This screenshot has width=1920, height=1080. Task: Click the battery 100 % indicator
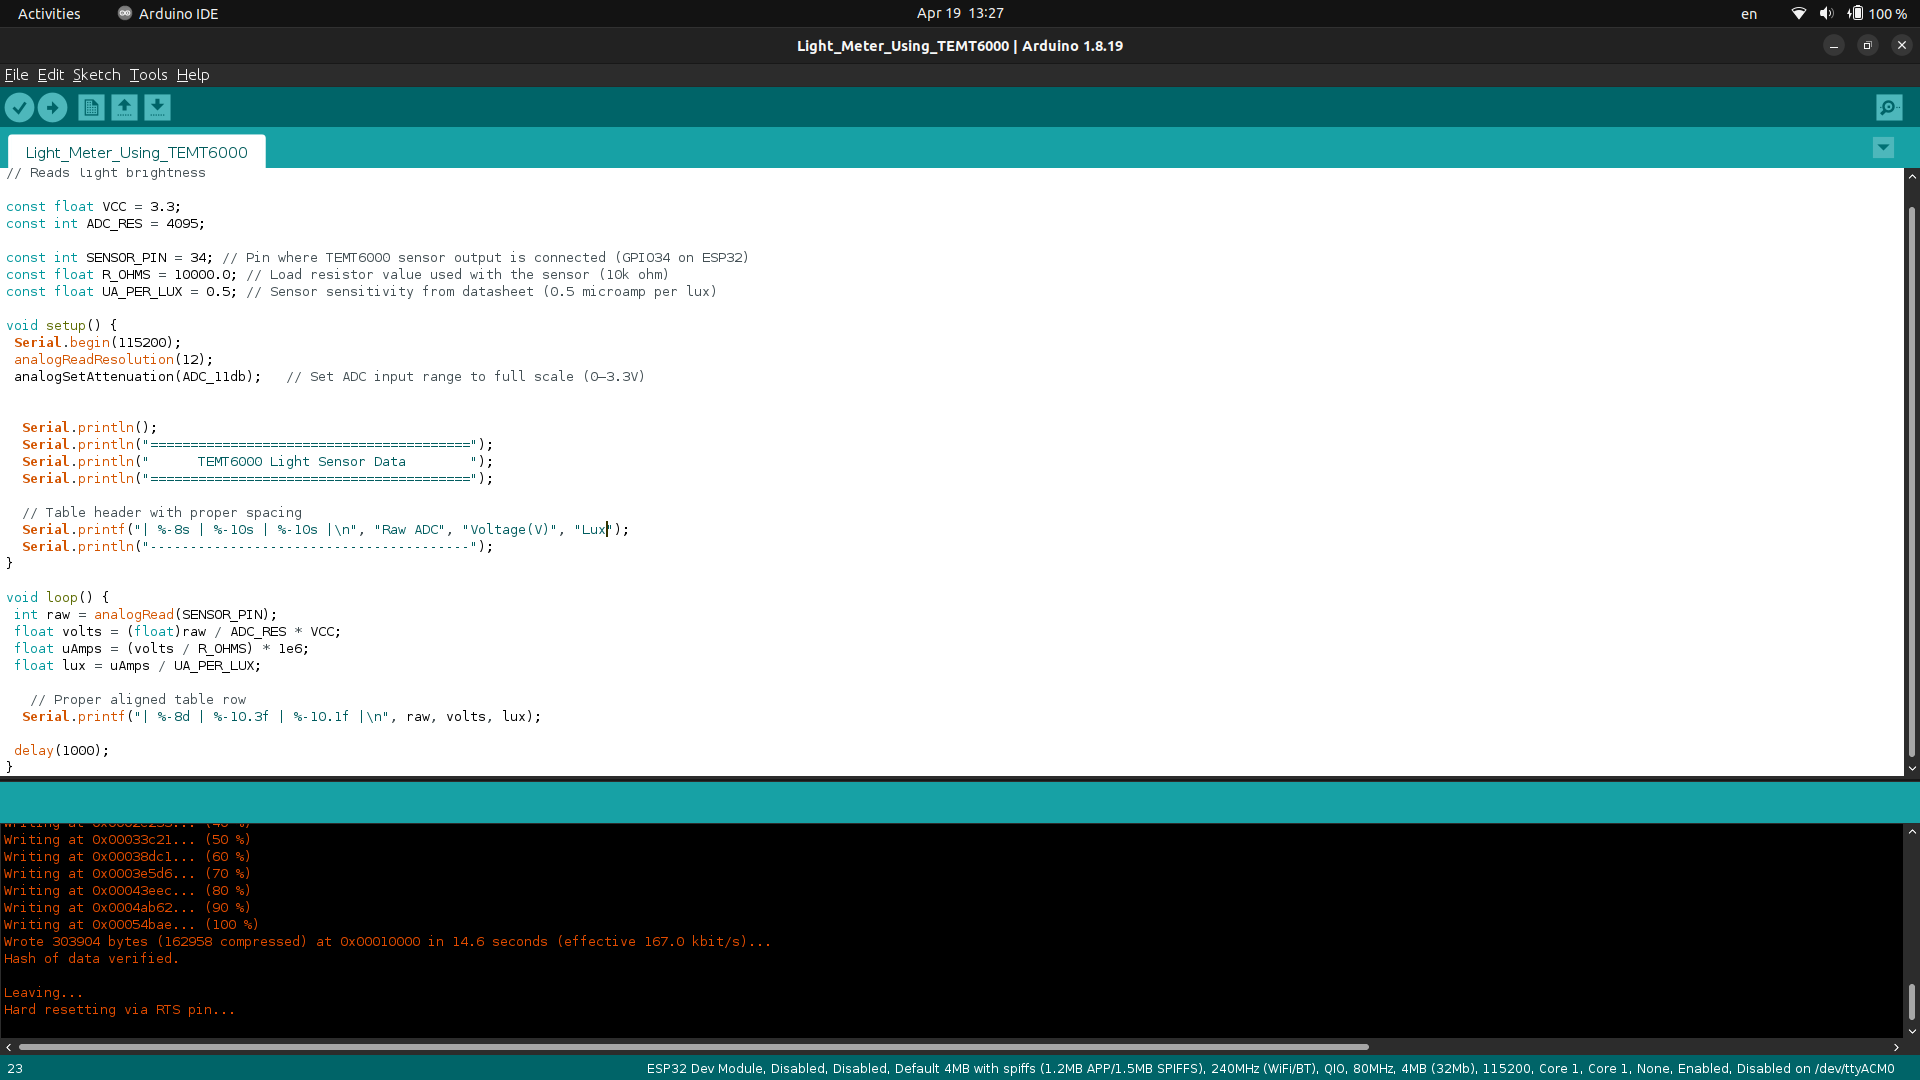click(1877, 13)
